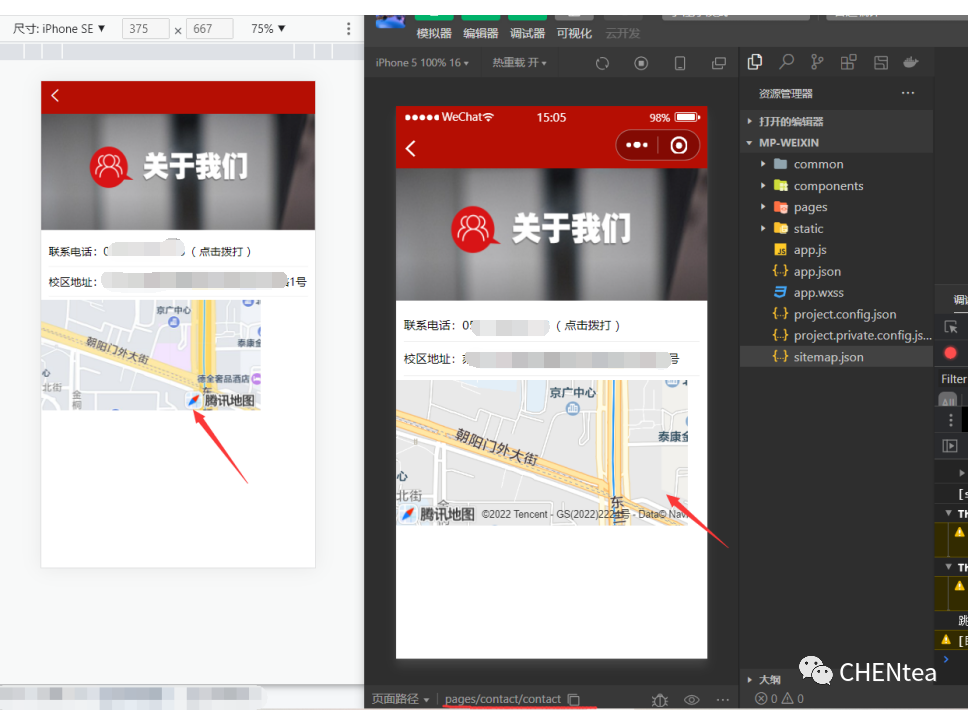Click the map in the browser preview
The width and height of the screenshot is (970, 713).
pos(151,355)
